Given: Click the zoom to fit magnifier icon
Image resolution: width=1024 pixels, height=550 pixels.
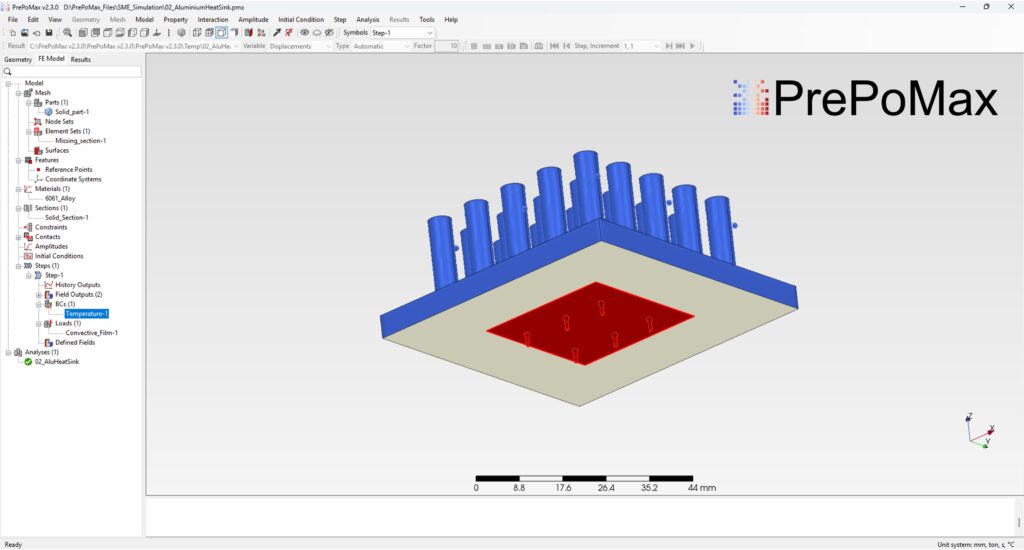Looking at the screenshot, I should point(68,33).
